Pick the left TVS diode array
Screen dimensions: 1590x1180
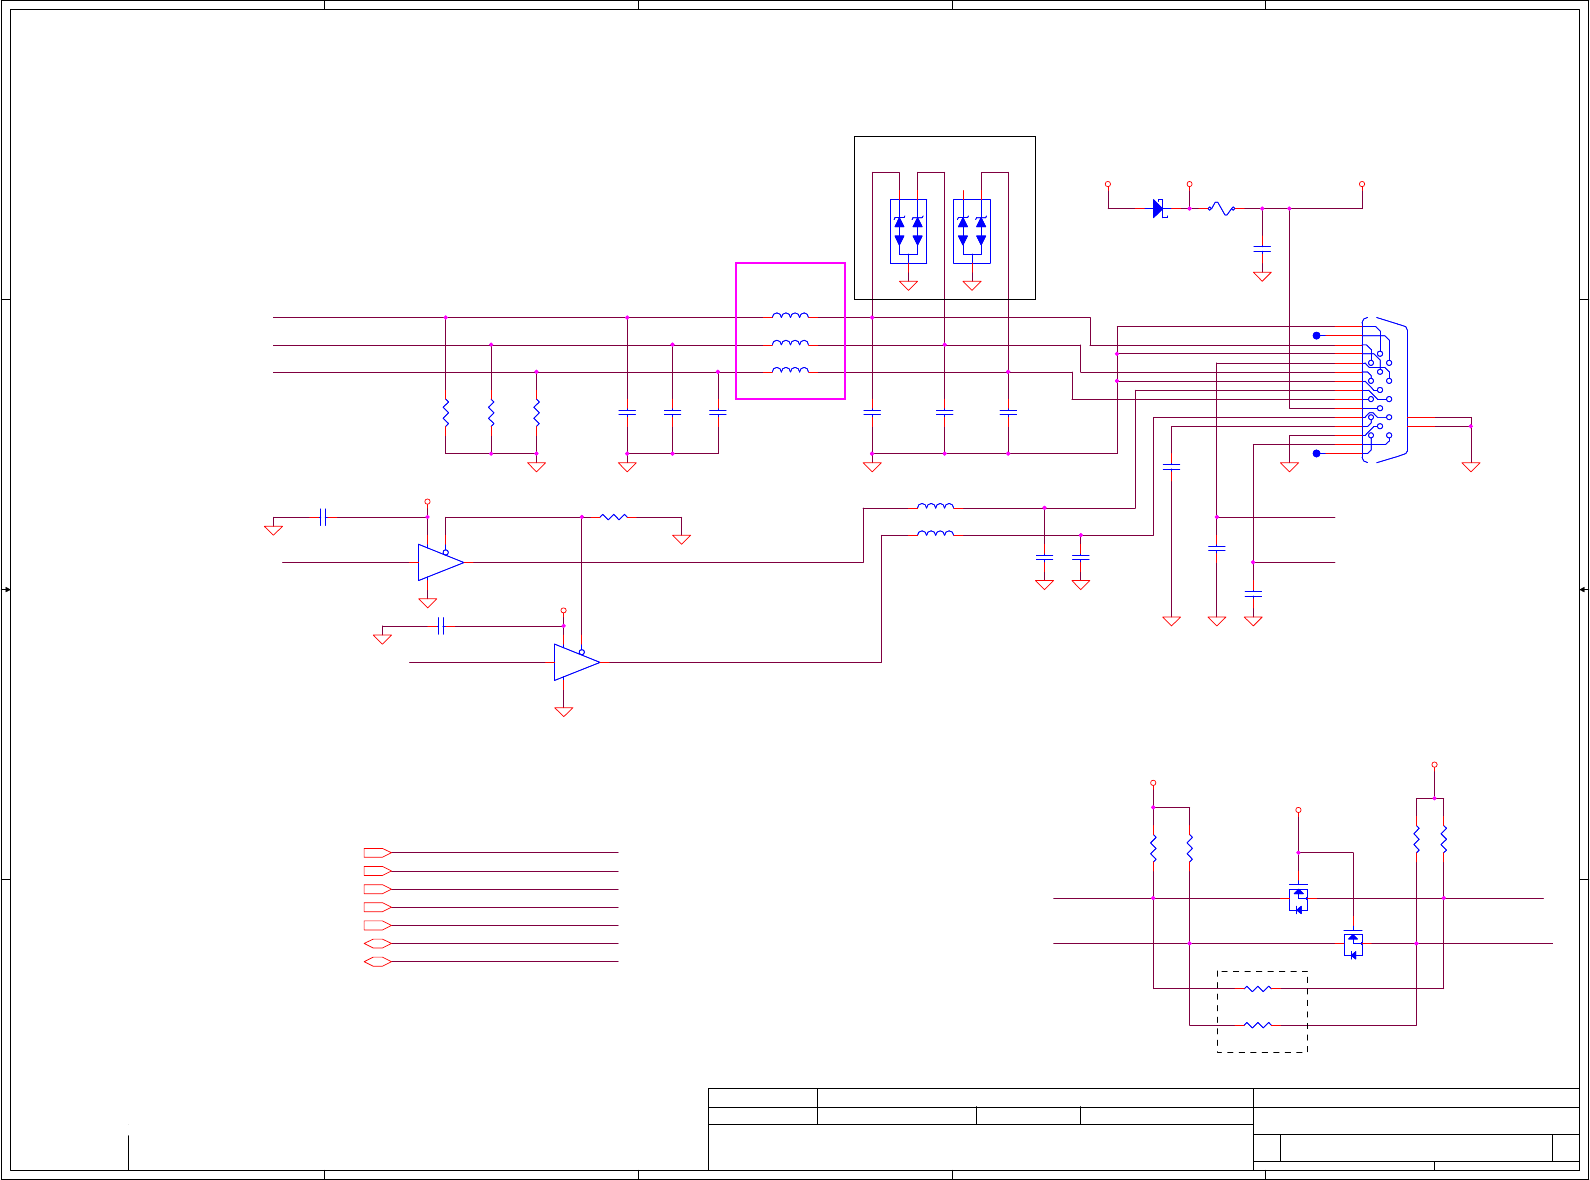pos(908,231)
